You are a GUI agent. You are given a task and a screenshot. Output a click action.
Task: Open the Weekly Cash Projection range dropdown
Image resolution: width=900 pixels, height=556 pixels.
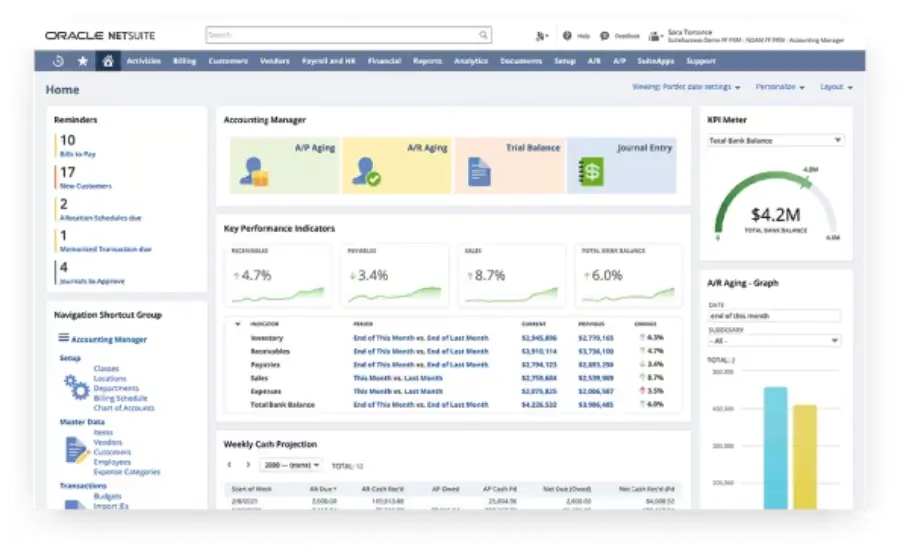tap(292, 465)
